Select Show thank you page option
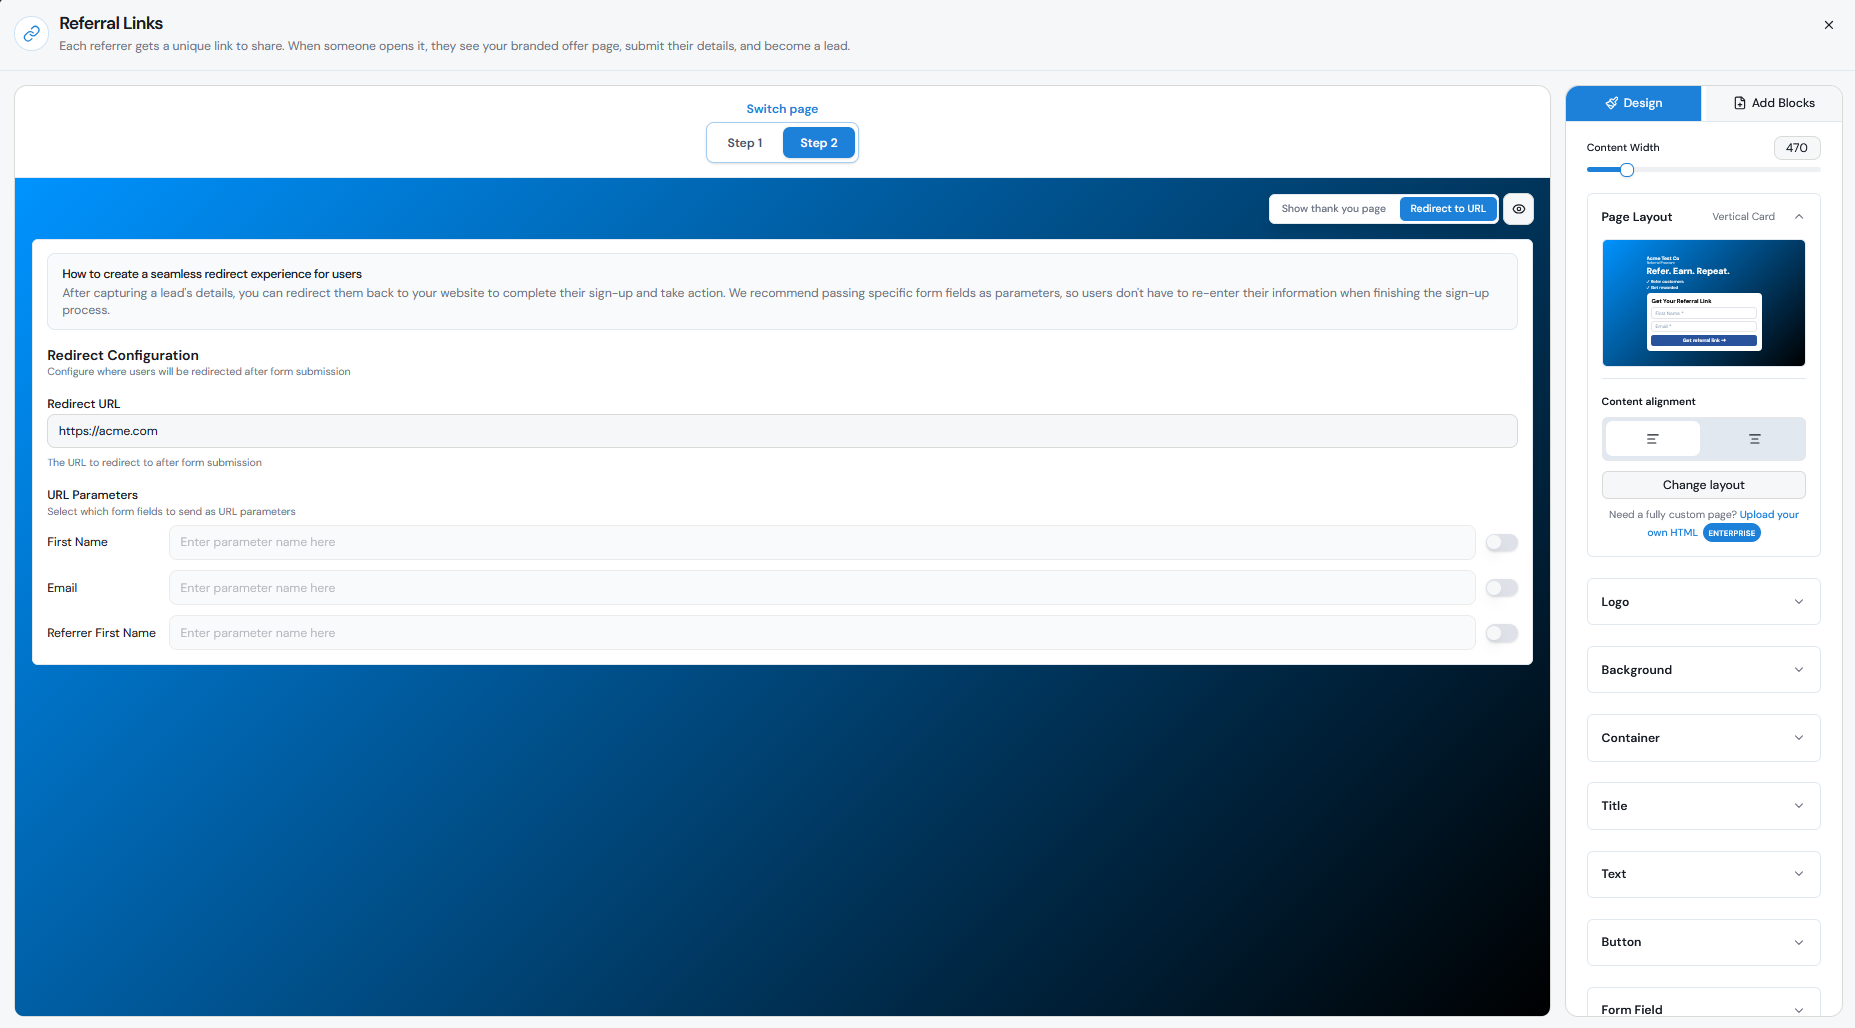The height and width of the screenshot is (1028, 1855). click(x=1334, y=209)
